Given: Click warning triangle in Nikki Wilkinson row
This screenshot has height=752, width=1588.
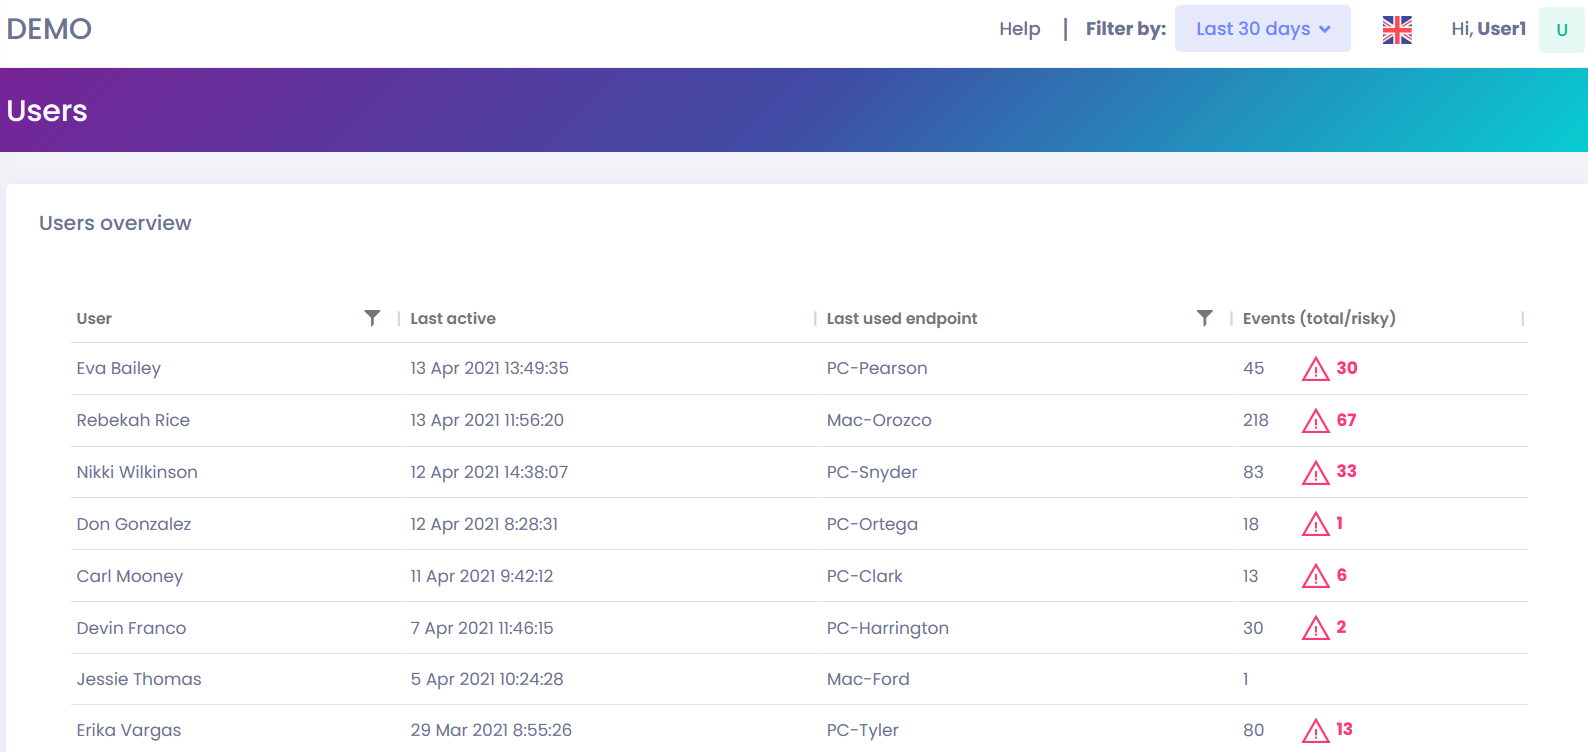Looking at the screenshot, I should coord(1315,473).
